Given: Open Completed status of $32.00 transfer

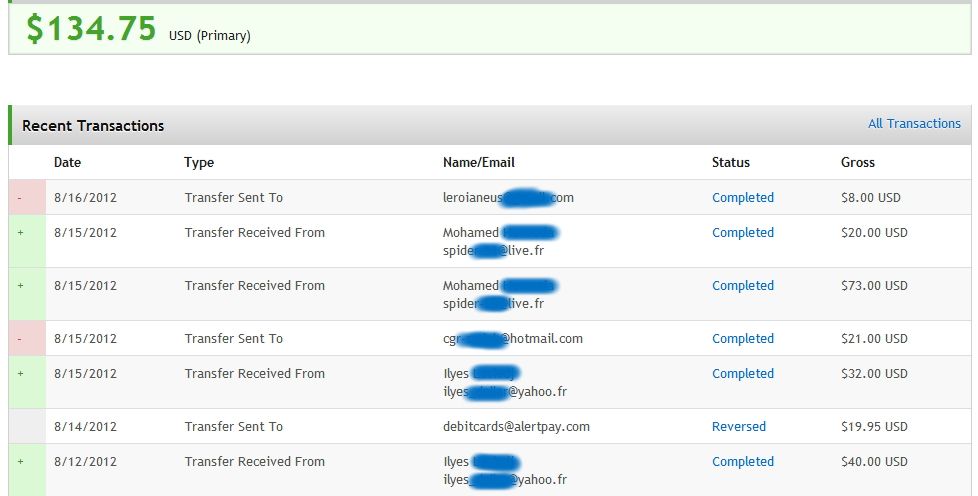Looking at the screenshot, I should [743, 374].
